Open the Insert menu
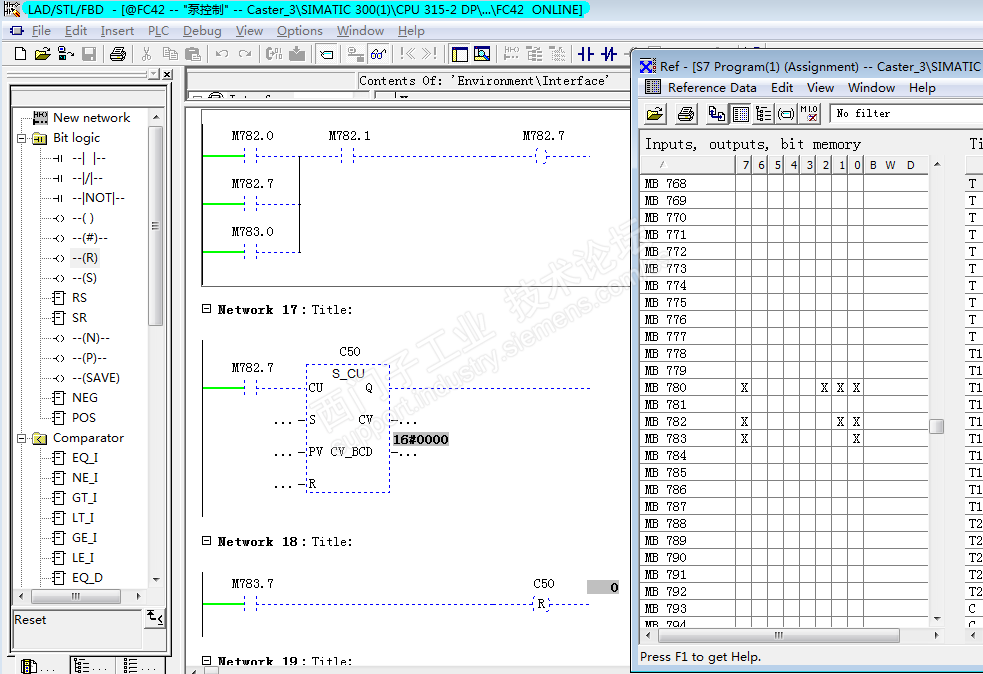983x674 pixels. point(117,31)
